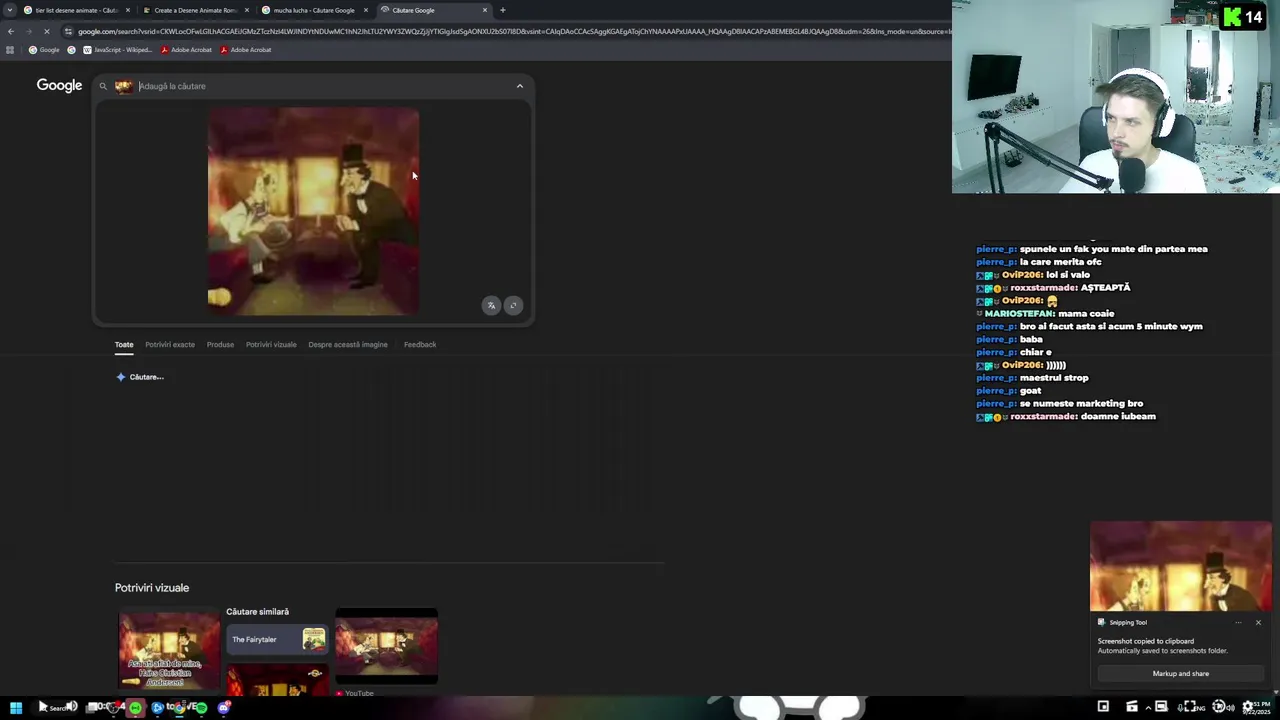Close the active 'Căutare Google' tab
1280x720 pixels.
pos(485,10)
